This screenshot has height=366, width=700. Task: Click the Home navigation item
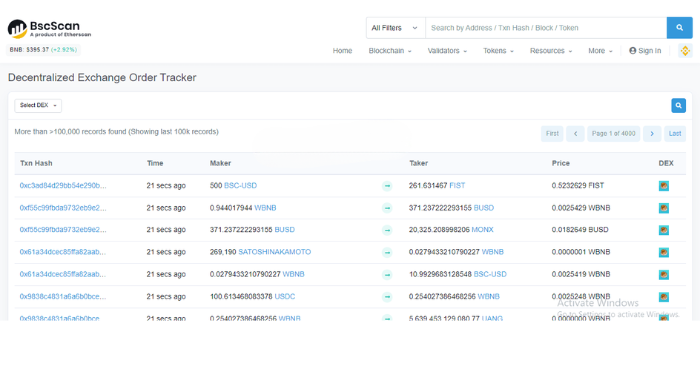(x=342, y=51)
